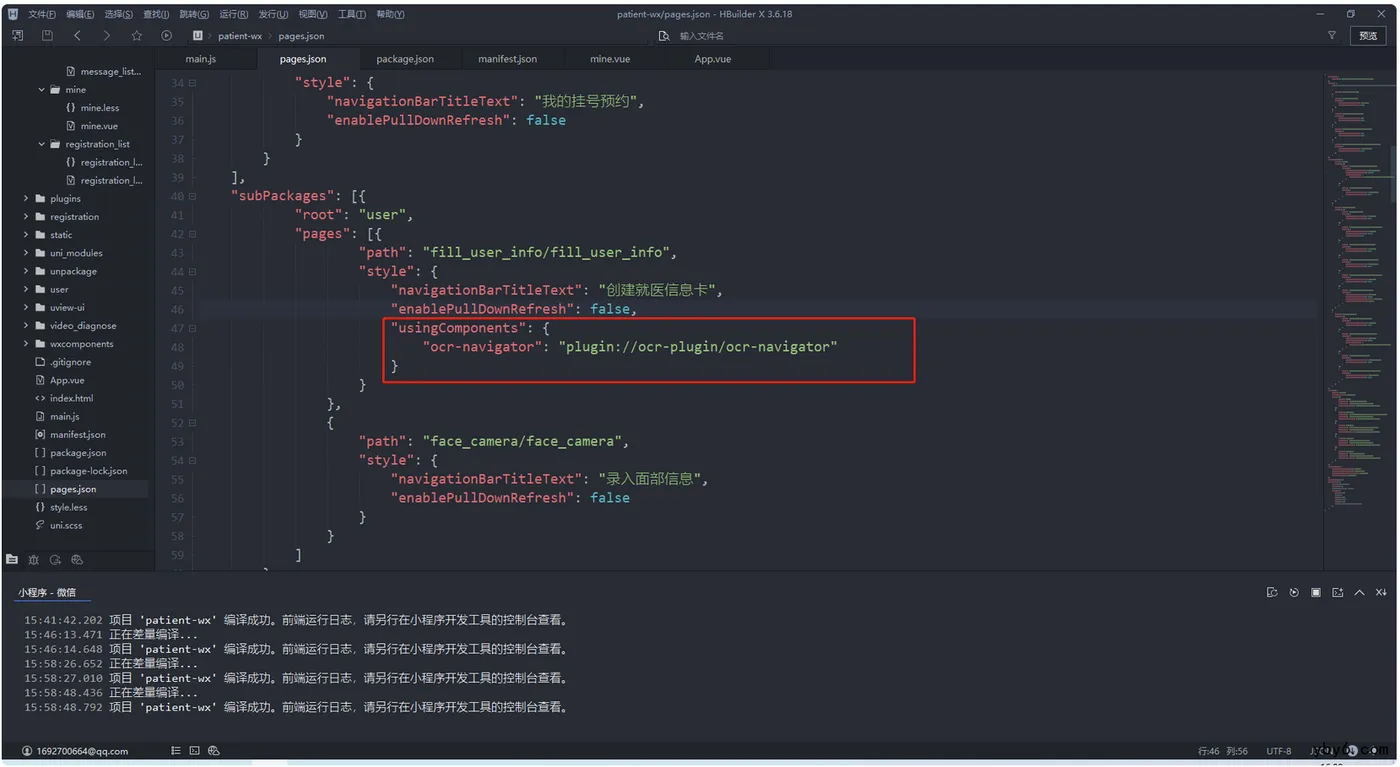Switch to the package.json tab
This screenshot has width=1400, height=767.
(x=405, y=59)
